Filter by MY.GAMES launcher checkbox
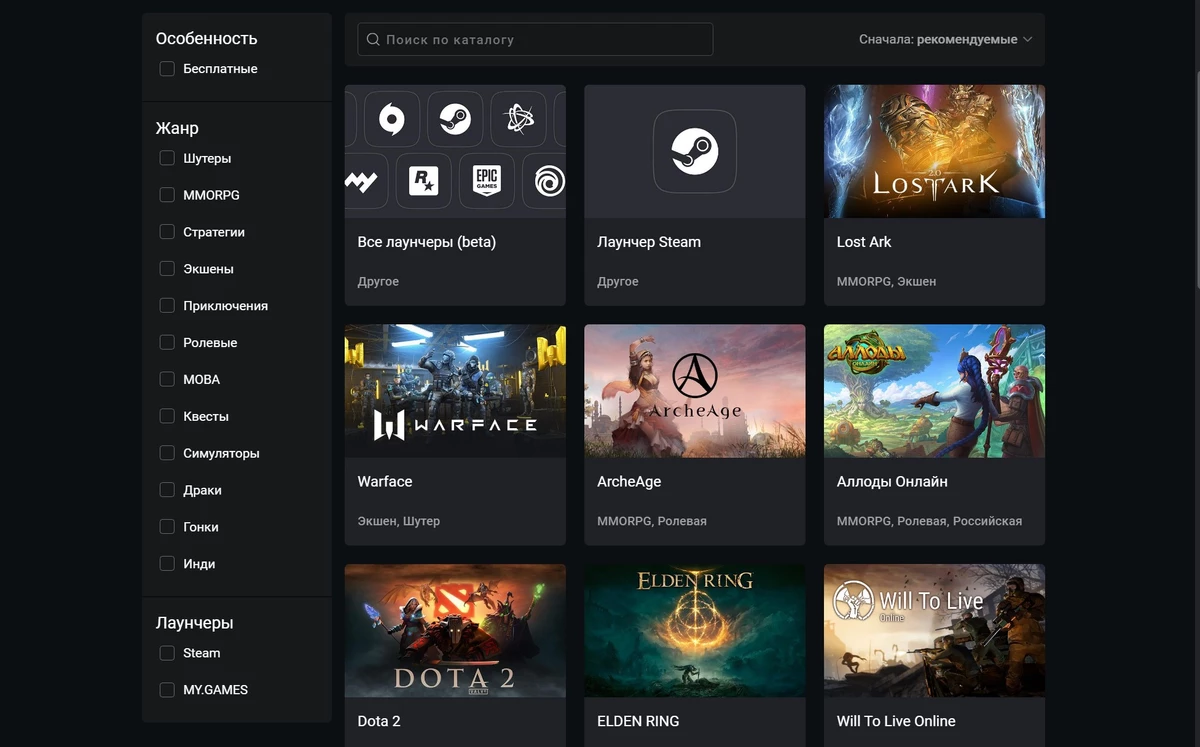 tap(167, 690)
